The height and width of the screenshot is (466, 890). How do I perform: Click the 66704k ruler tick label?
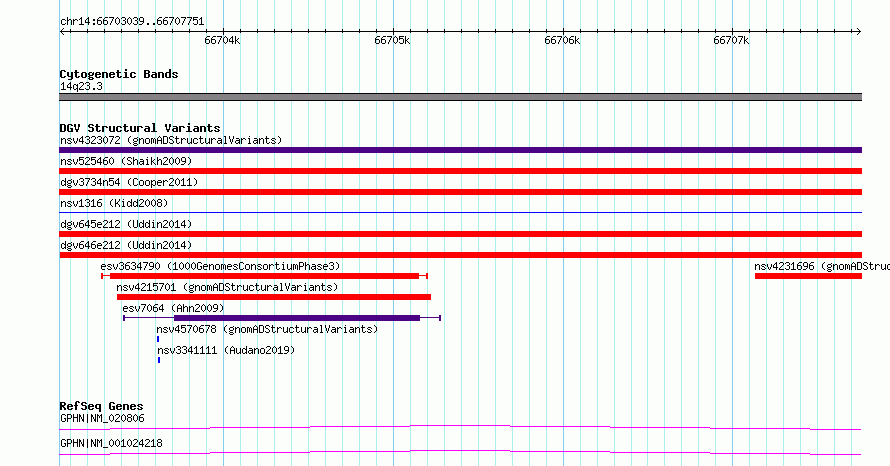(x=222, y=40)
